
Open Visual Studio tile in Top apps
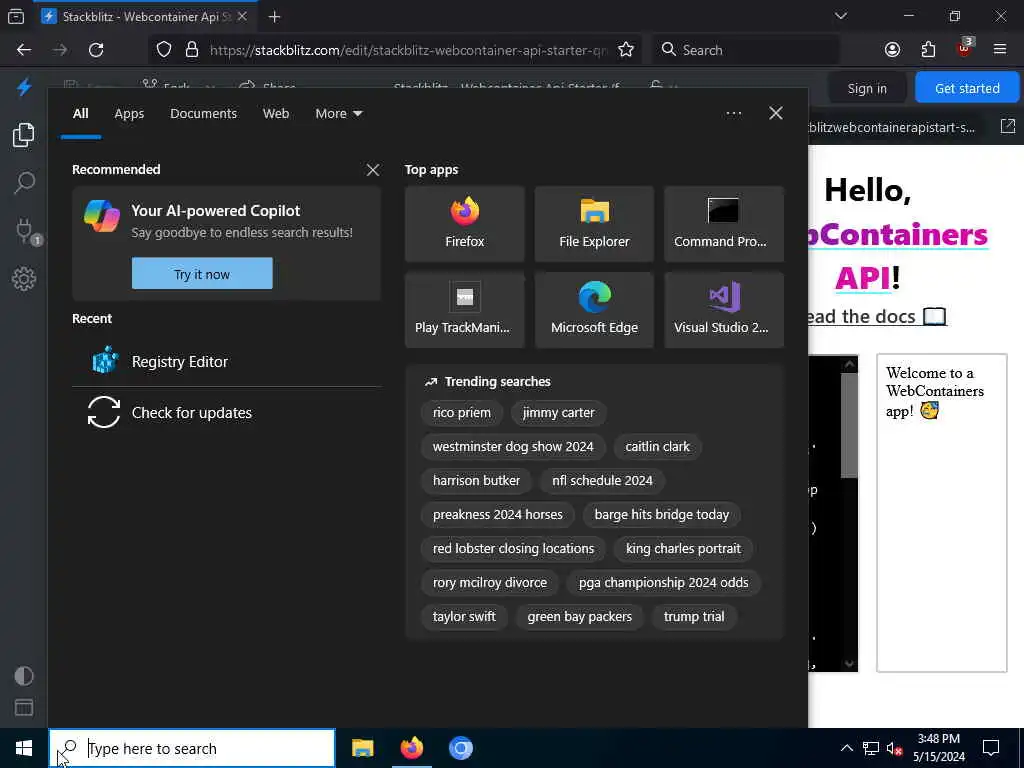(x=724, y=310)
